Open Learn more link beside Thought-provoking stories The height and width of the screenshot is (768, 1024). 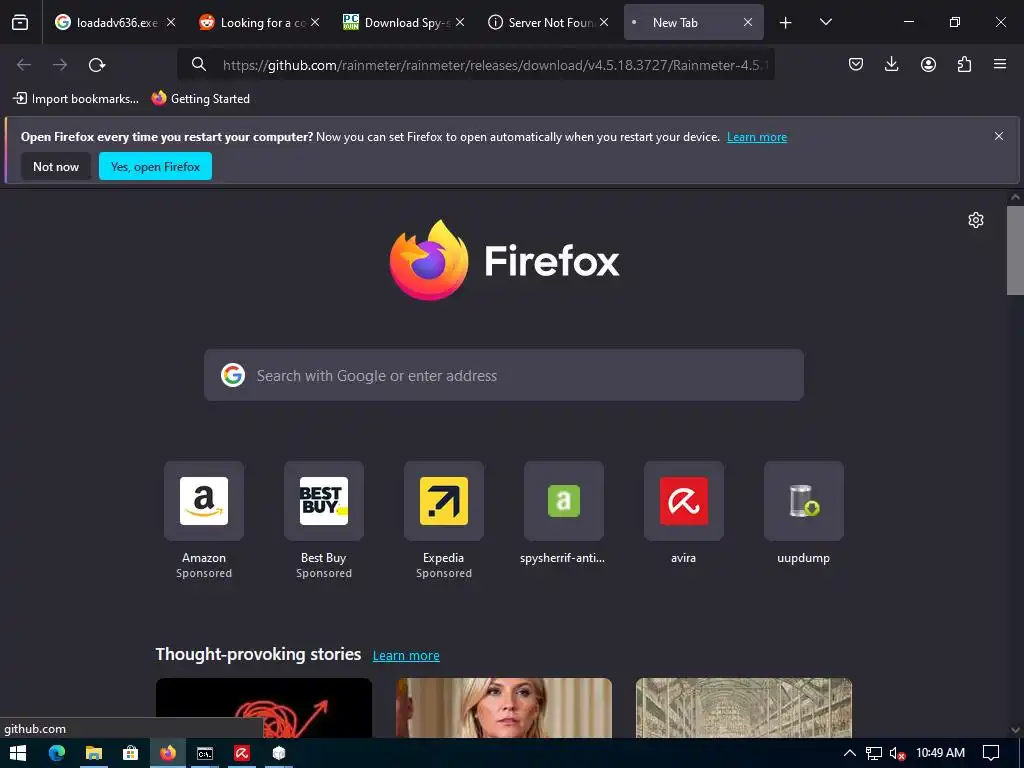[x=406, y=655]
